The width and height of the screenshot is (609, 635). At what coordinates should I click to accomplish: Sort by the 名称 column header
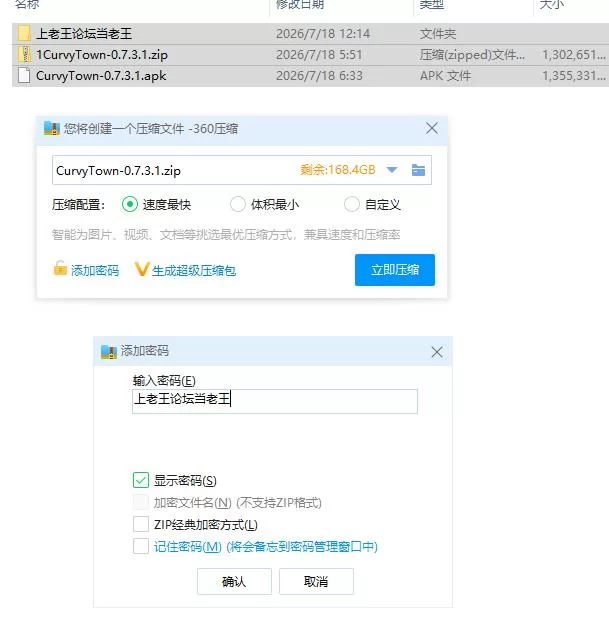pyautogui.click(x=27, y=4)
